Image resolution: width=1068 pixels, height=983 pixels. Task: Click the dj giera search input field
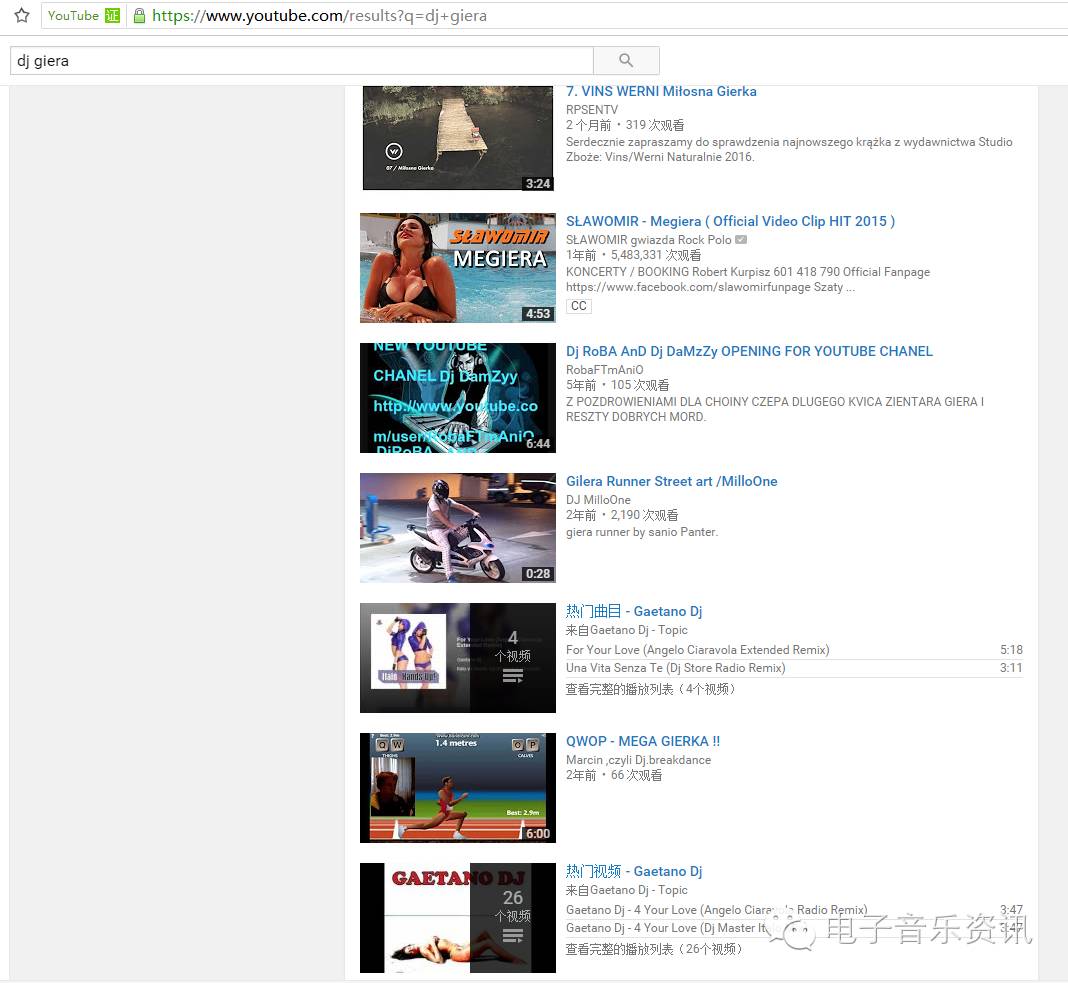[x=300, y=61]
